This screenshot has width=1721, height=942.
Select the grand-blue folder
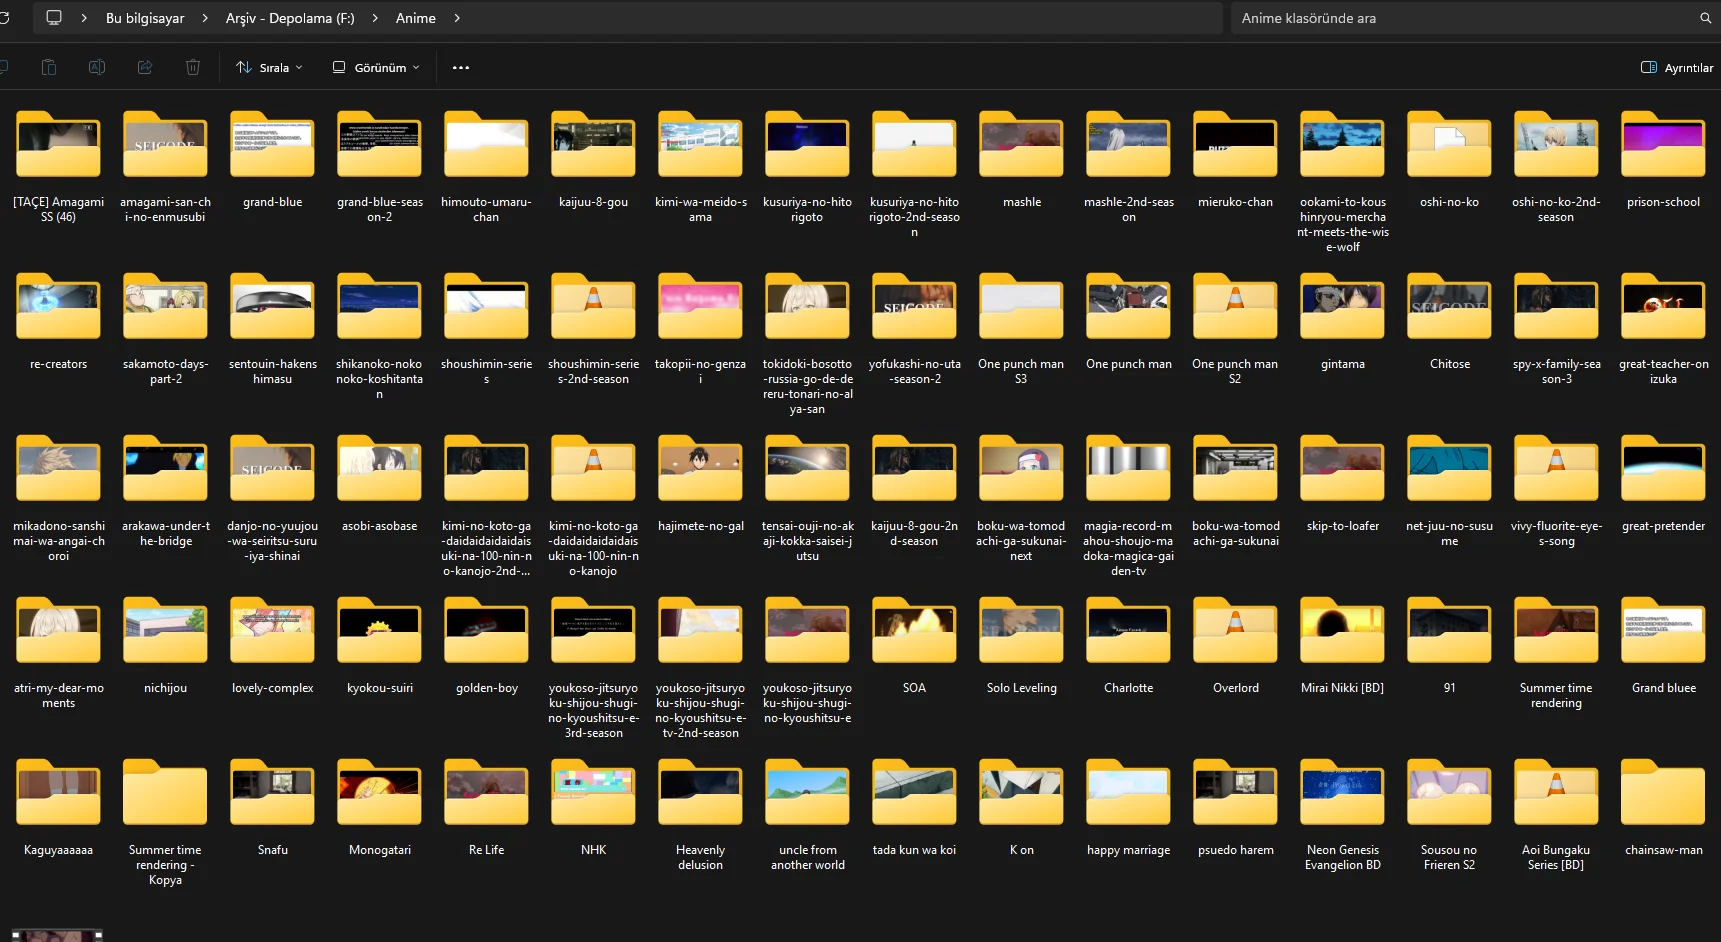click(272, 160)
